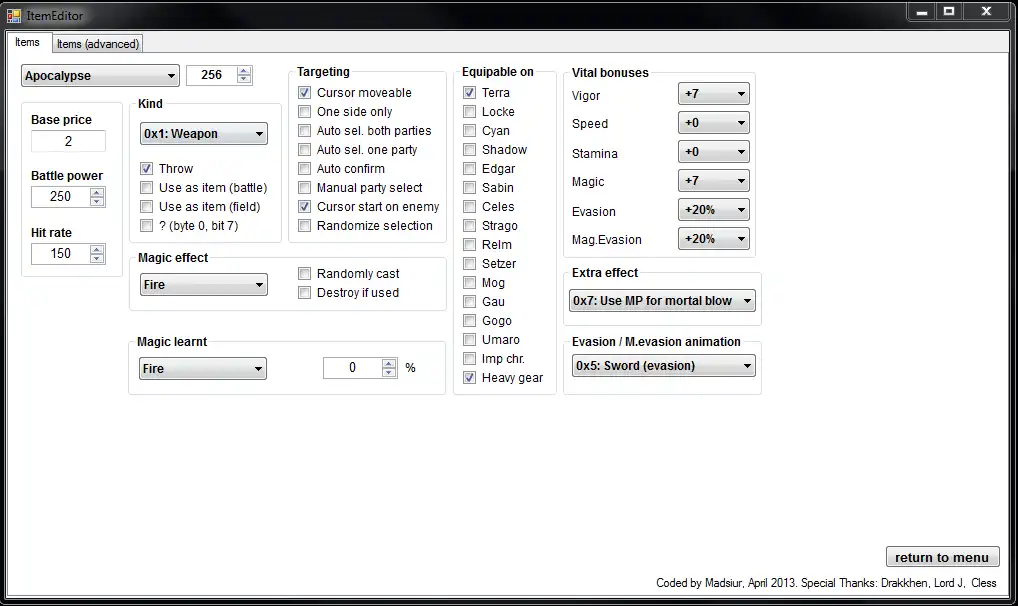Increase Hit rate with up arrow

97,249
